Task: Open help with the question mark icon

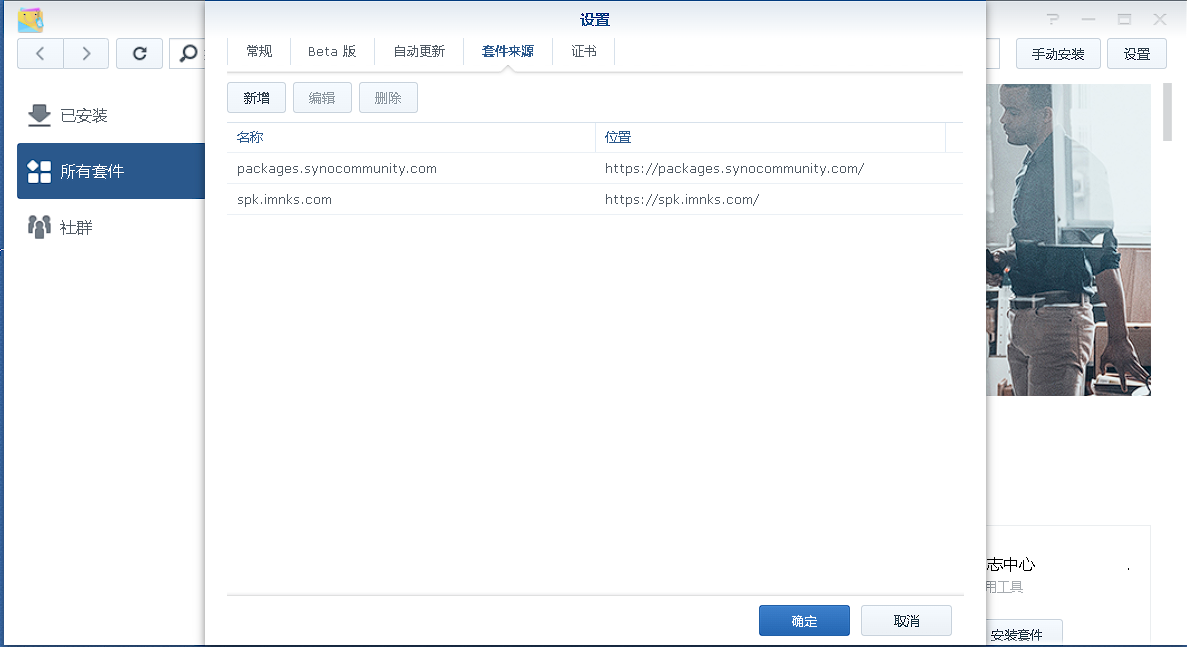Action: [x=1052, y=20]
